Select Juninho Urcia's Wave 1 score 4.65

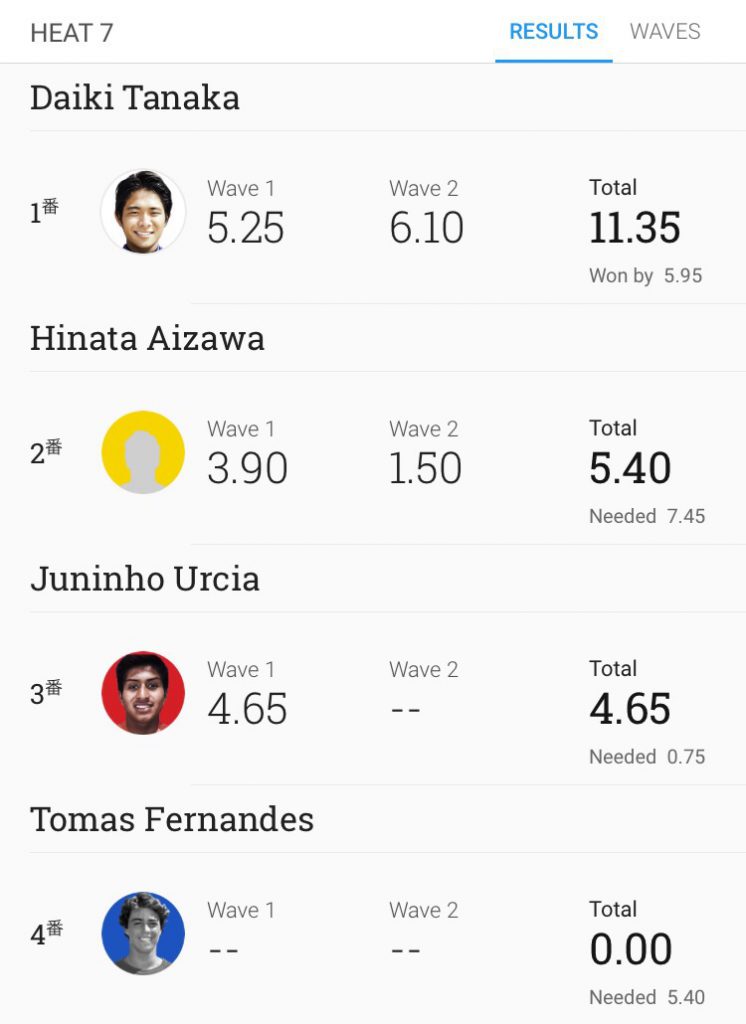[247, 709]
